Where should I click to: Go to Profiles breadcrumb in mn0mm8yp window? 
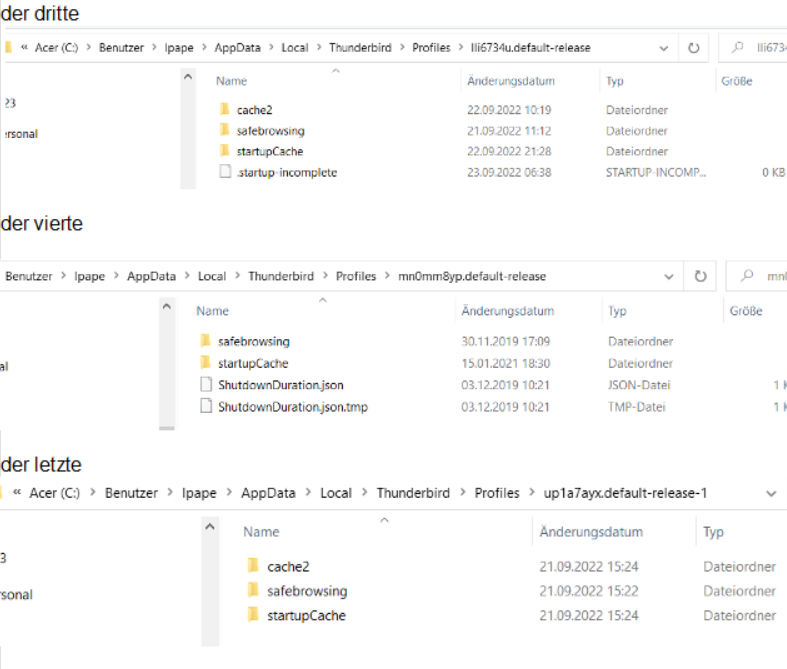[355, 276]
